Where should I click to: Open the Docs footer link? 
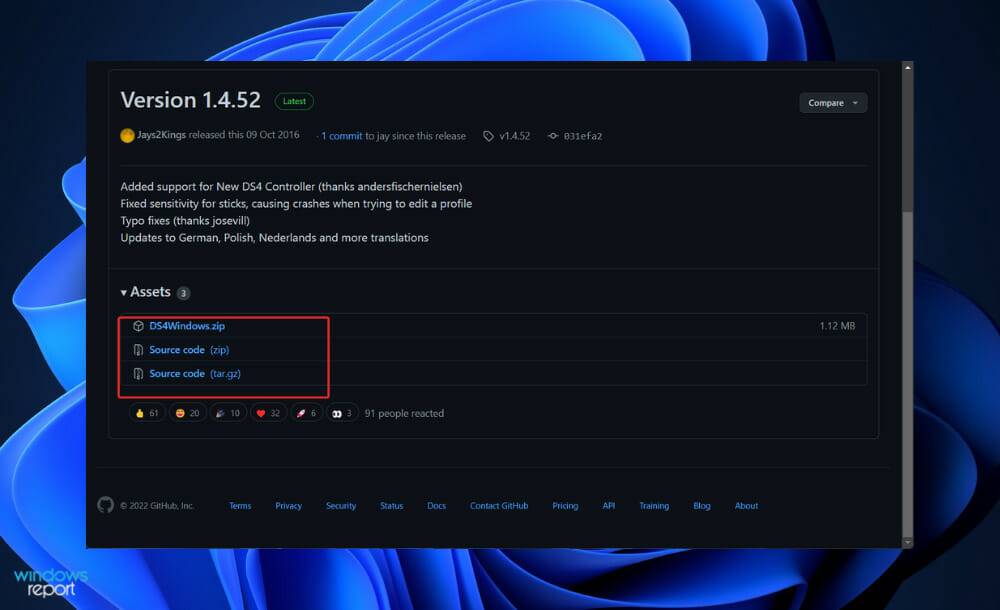coord(436,506)
